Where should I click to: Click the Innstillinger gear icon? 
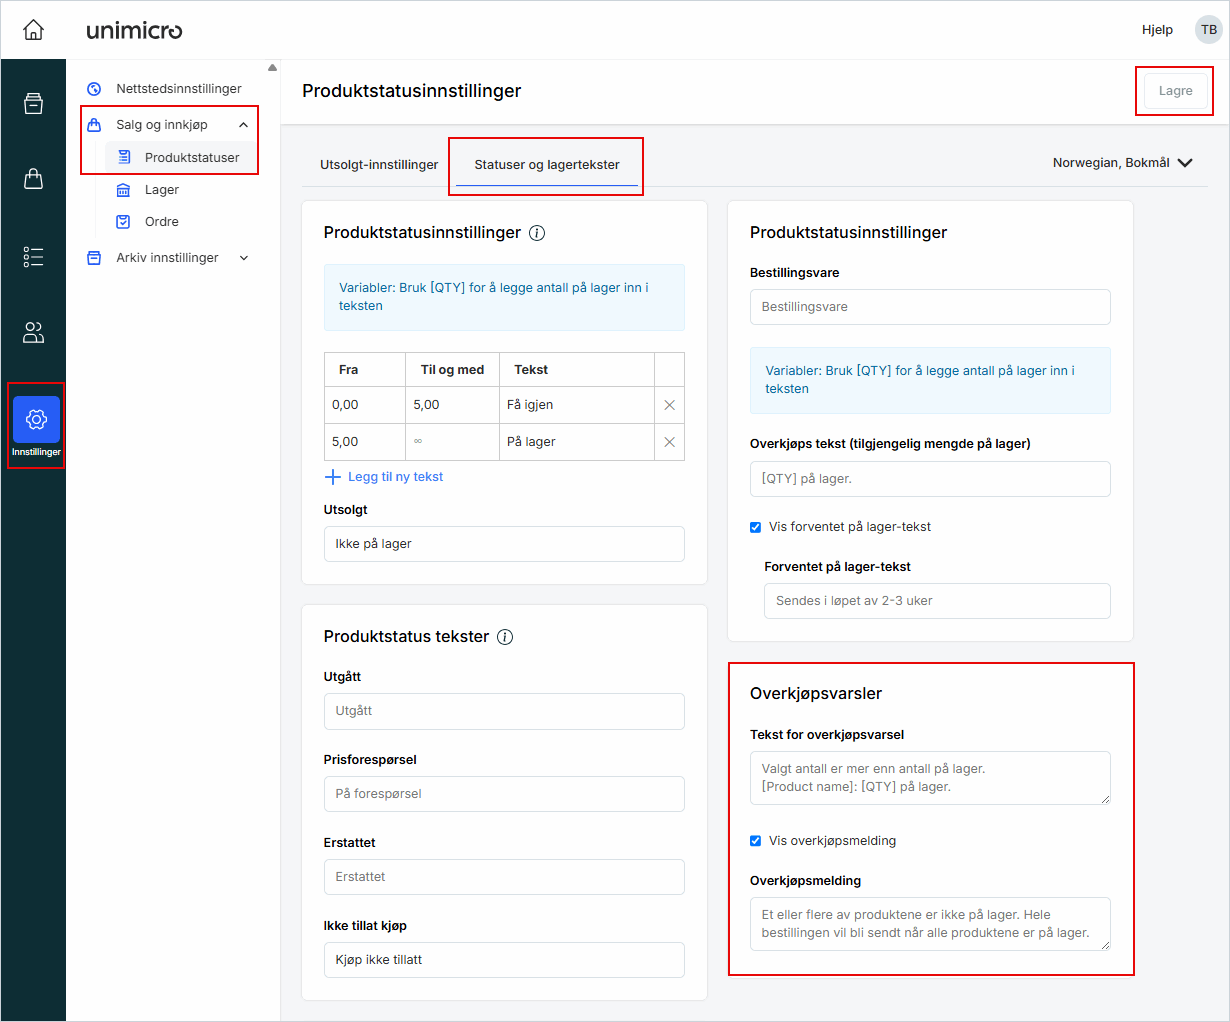point(36,420)
